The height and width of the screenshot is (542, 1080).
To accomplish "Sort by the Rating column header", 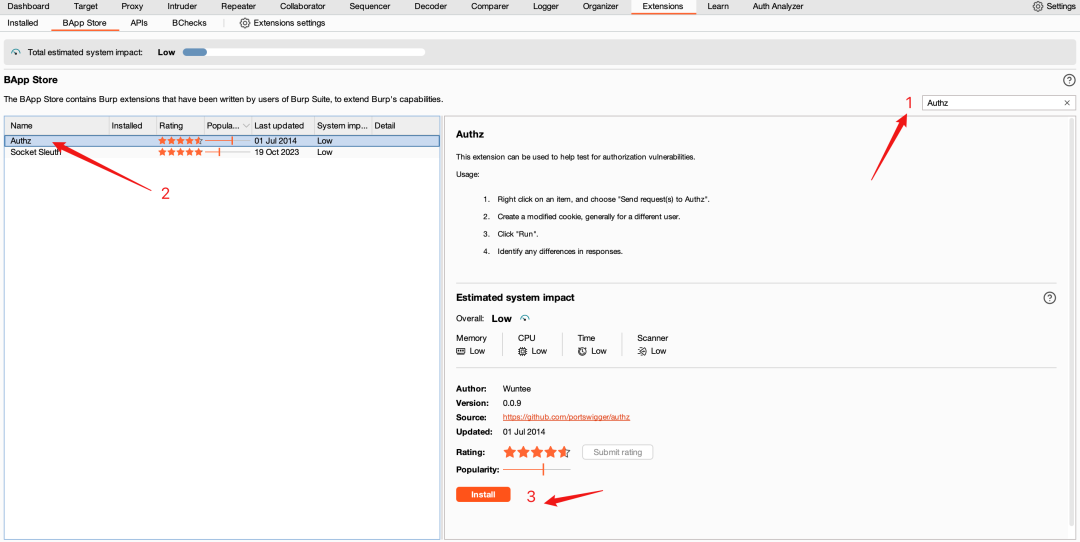I will coord(180,126).
